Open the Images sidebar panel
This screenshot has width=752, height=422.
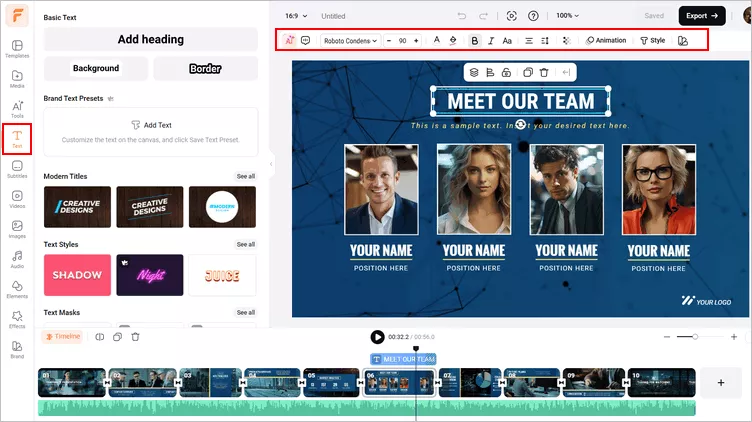click(17, 229)
